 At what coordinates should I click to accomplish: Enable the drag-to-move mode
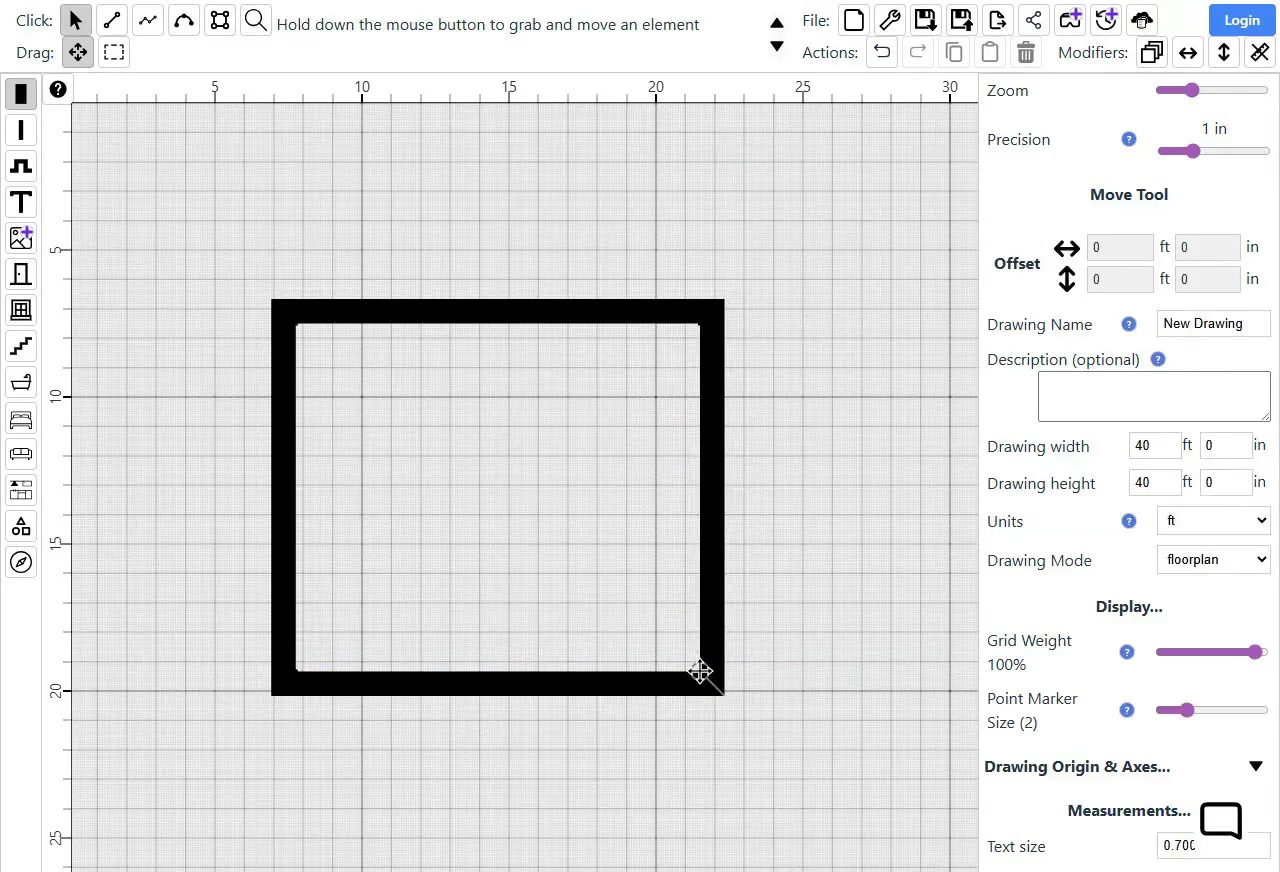[78, 52]
